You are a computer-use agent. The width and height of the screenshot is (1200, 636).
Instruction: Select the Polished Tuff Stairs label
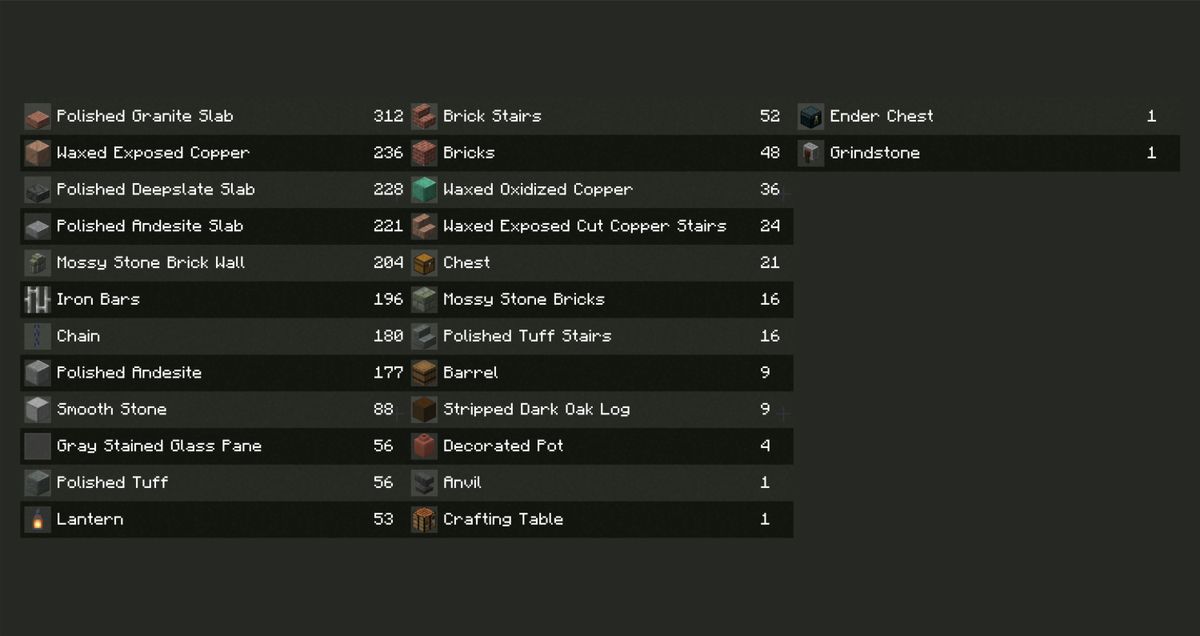click(x=527, y=337)
